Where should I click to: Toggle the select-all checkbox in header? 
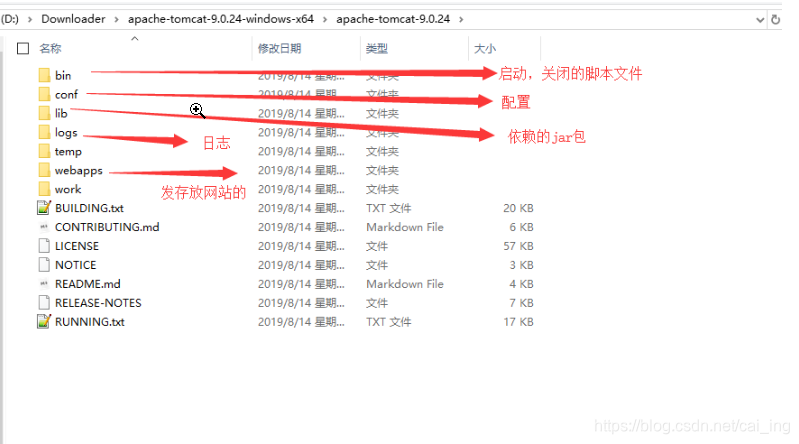tap(23, 48)
